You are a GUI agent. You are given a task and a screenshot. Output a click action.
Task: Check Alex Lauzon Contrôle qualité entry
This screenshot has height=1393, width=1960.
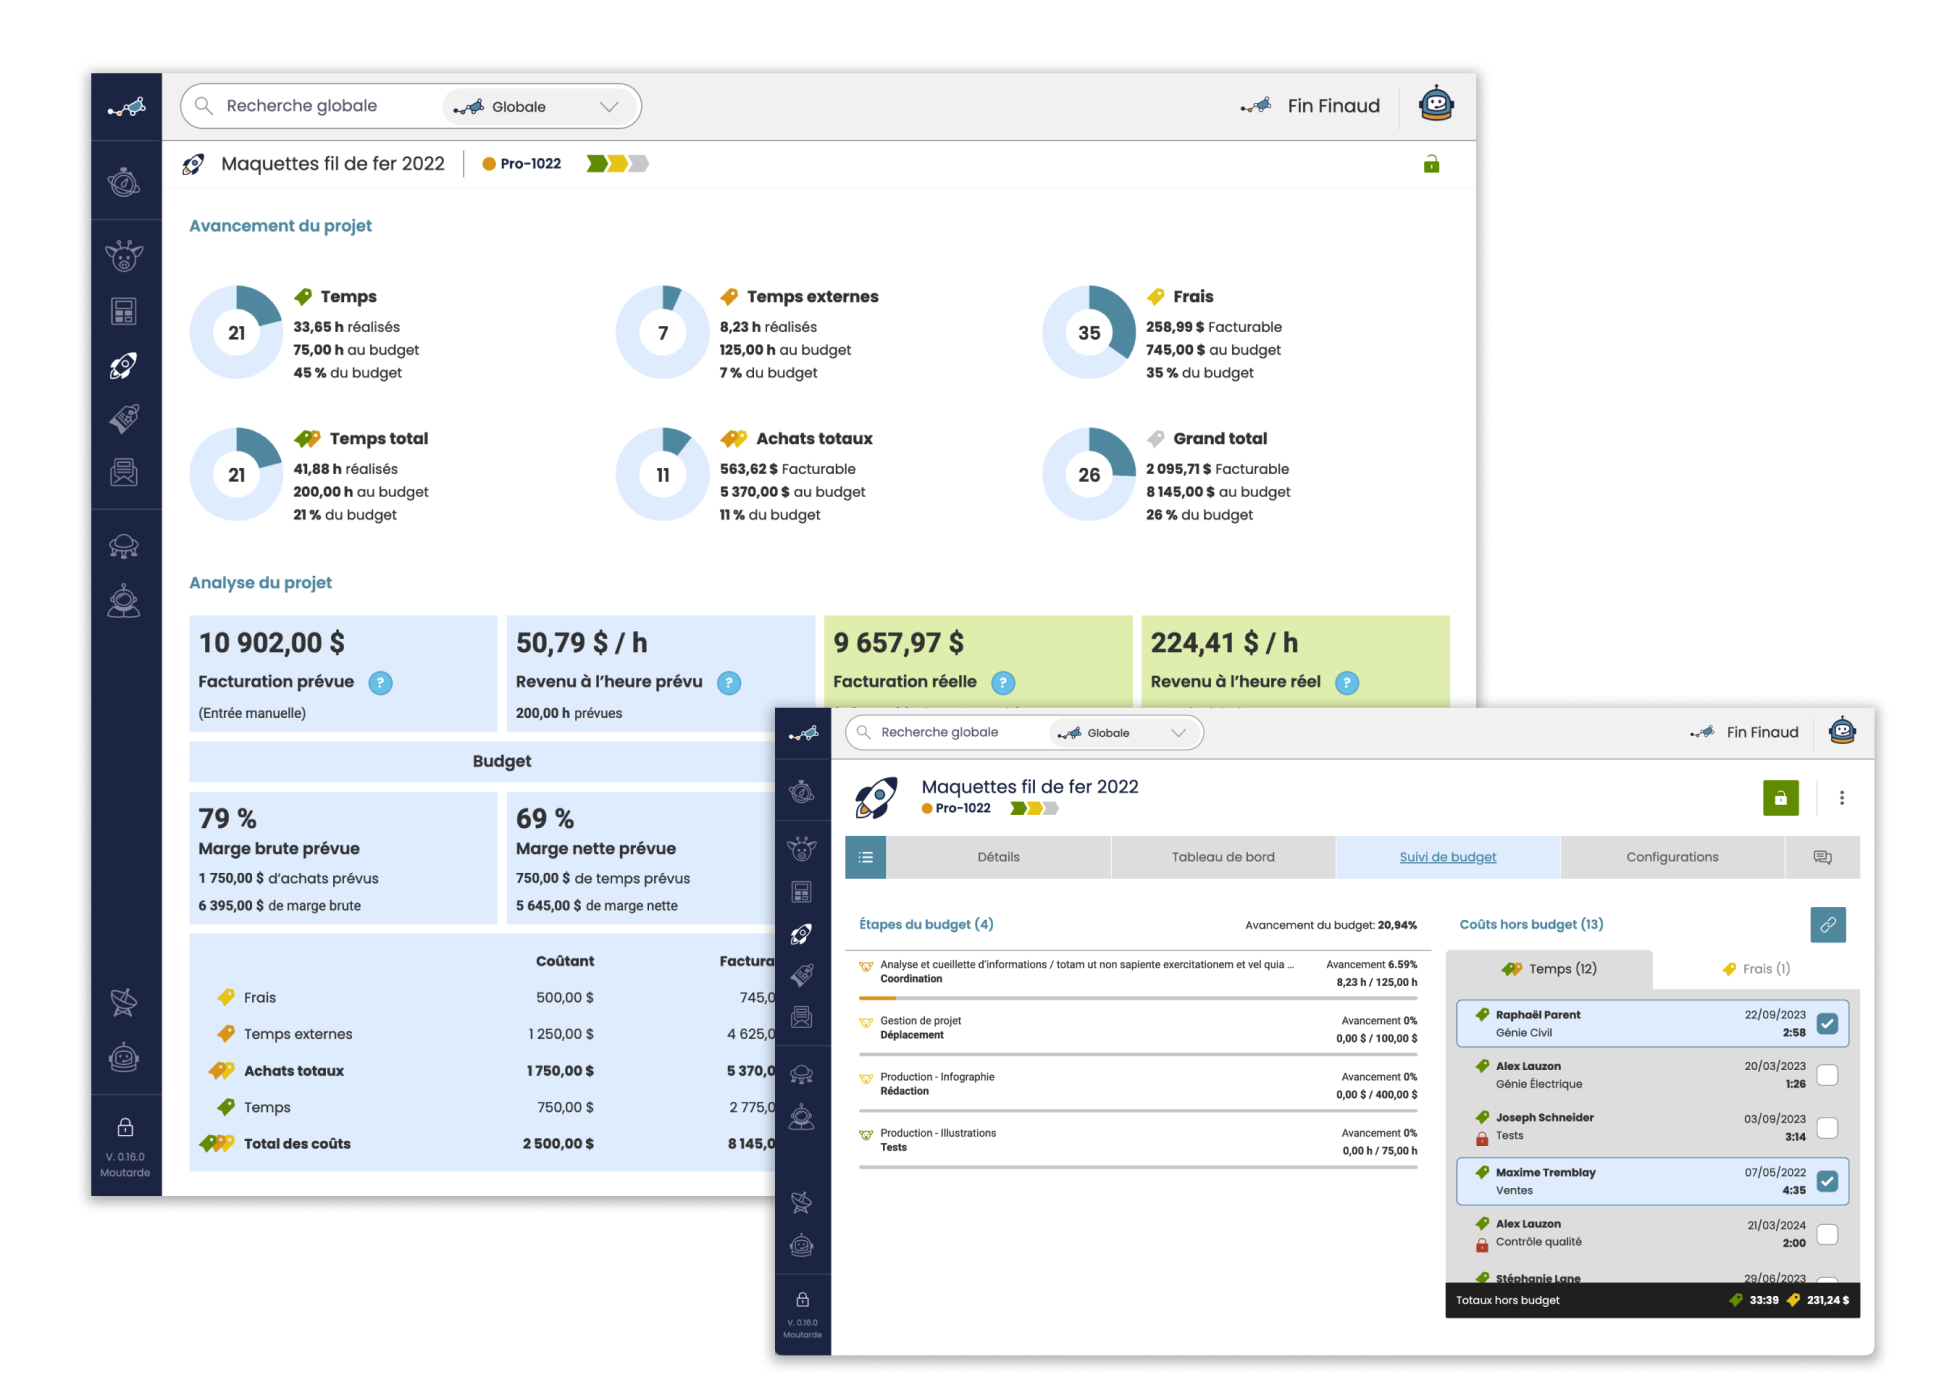(1827, 1234)
